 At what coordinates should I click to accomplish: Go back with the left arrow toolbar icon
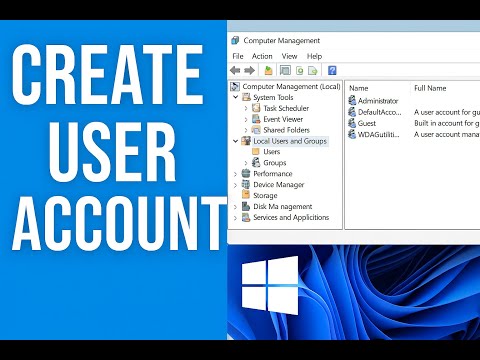tap(235, 70)
